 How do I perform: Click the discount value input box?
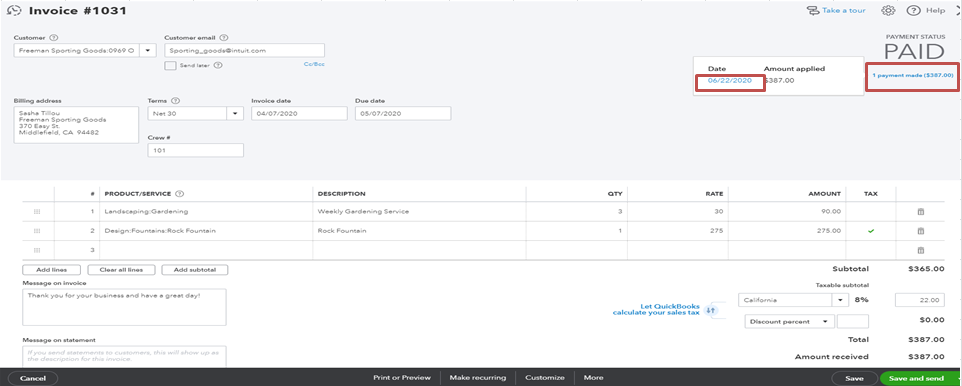(853, 322)
